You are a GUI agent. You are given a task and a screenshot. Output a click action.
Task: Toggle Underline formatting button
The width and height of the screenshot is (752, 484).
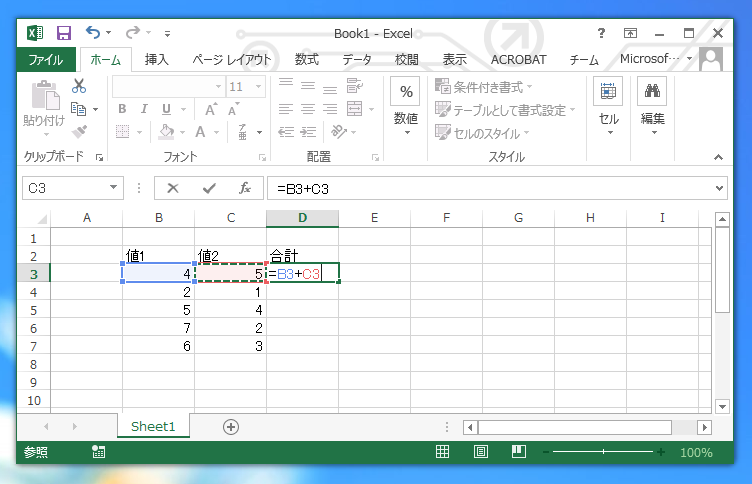[166, 109]
